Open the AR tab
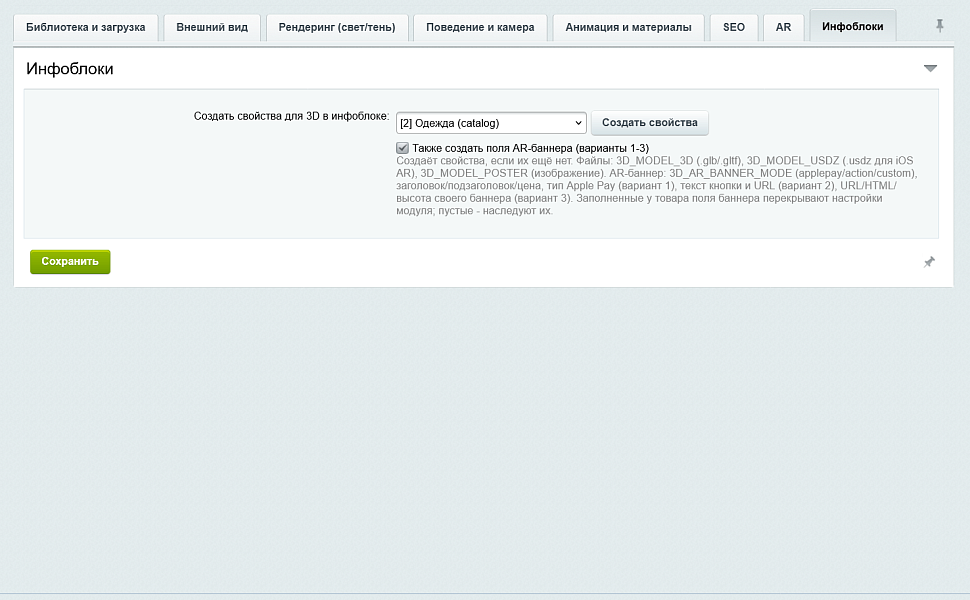Viewport: 970px width, 600px height. (x=783, y=27)
